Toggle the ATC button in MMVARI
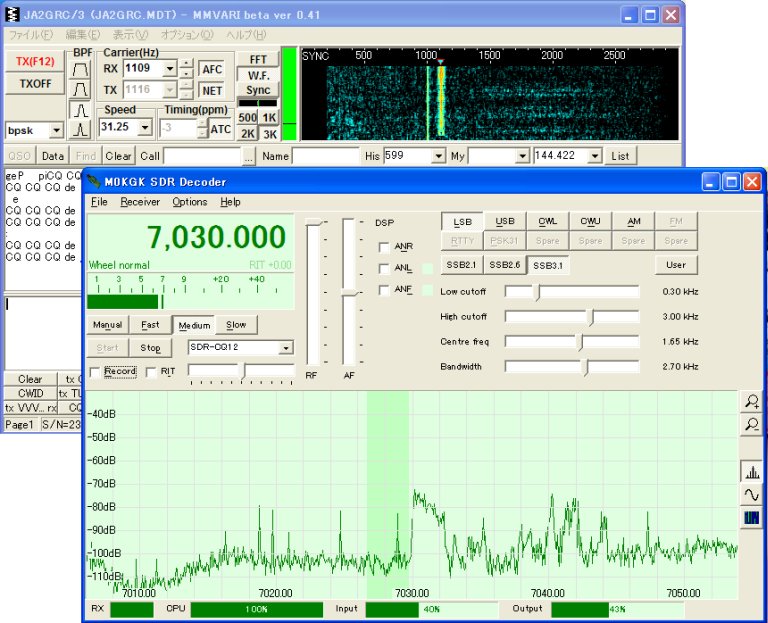The height and width of the screenshot is (623, 768). (x=220, y=129)
